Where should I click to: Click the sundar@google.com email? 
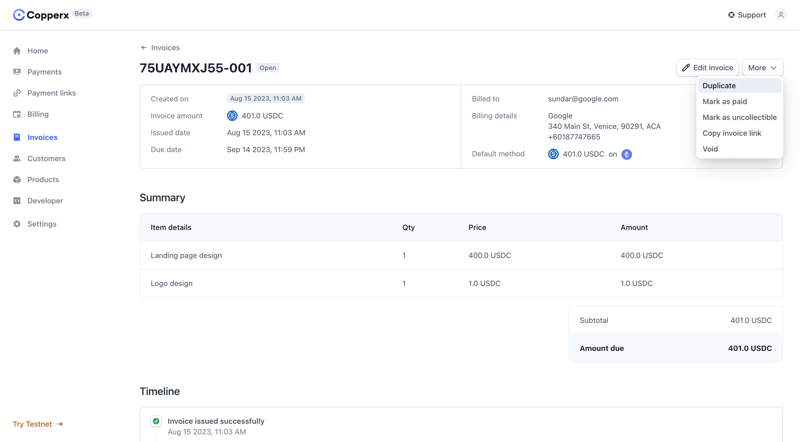[x=583, y=99]
